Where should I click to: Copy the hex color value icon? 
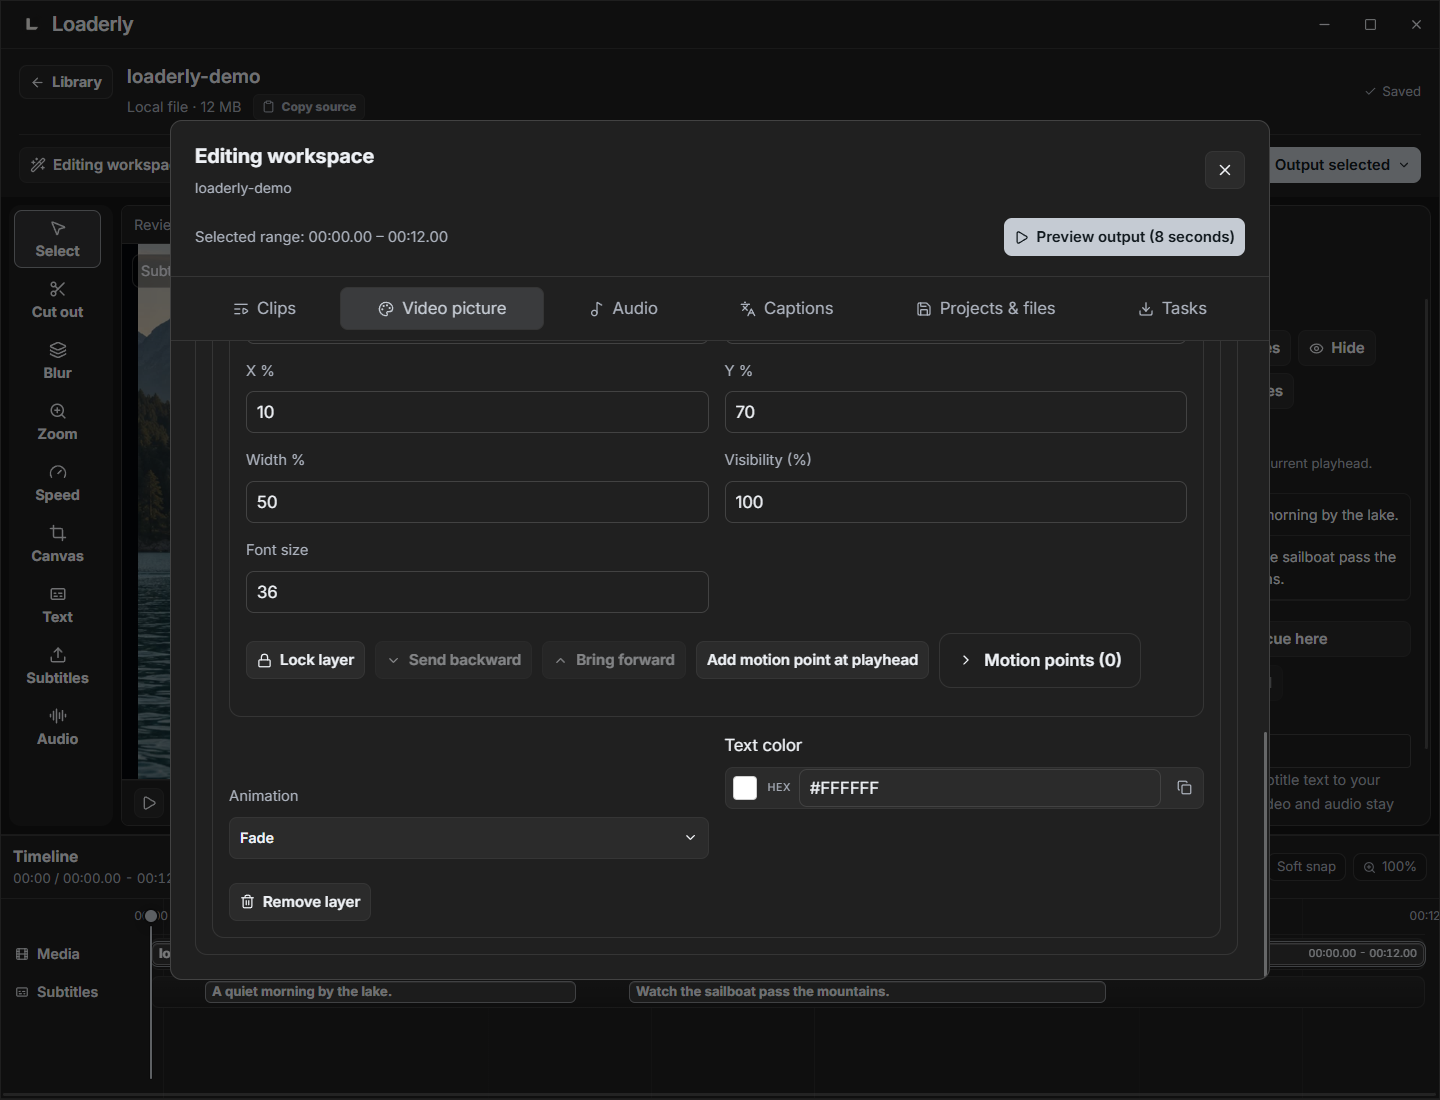pos(1184,788)
